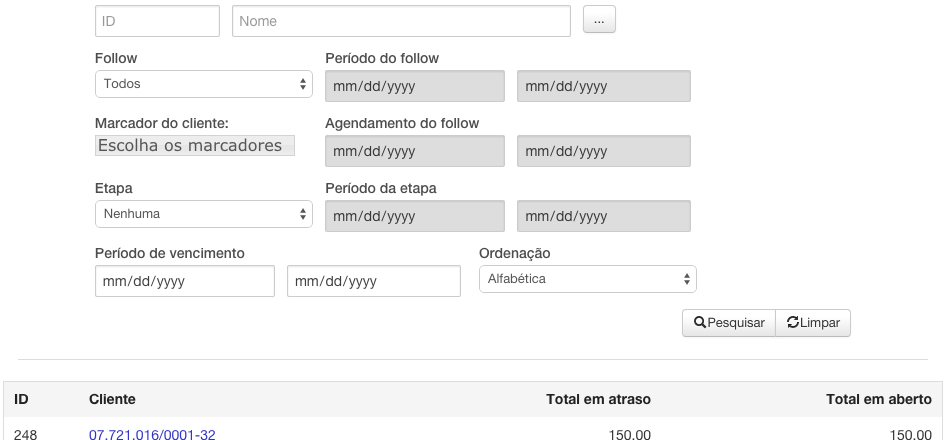Click Agendamento do follow end date
This screenshot has width=951, height=440.
(603, 151)
